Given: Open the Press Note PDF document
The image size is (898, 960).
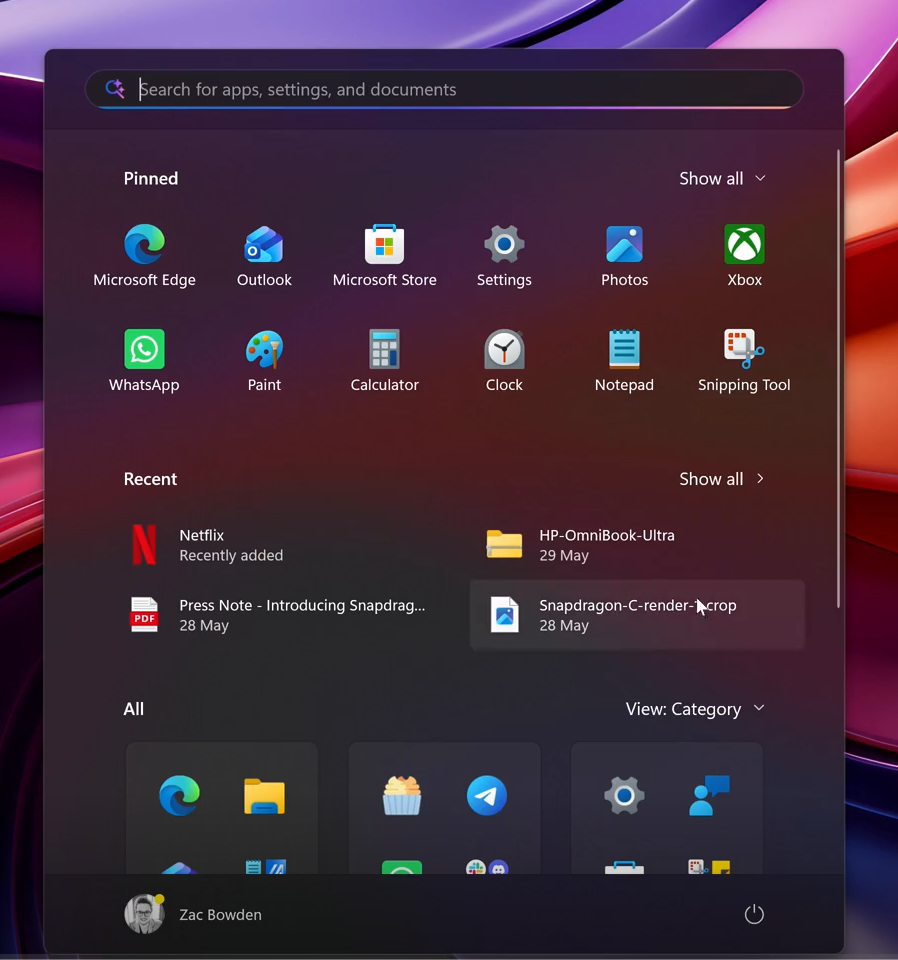Looking at the screenshot, I should (277, 615).
